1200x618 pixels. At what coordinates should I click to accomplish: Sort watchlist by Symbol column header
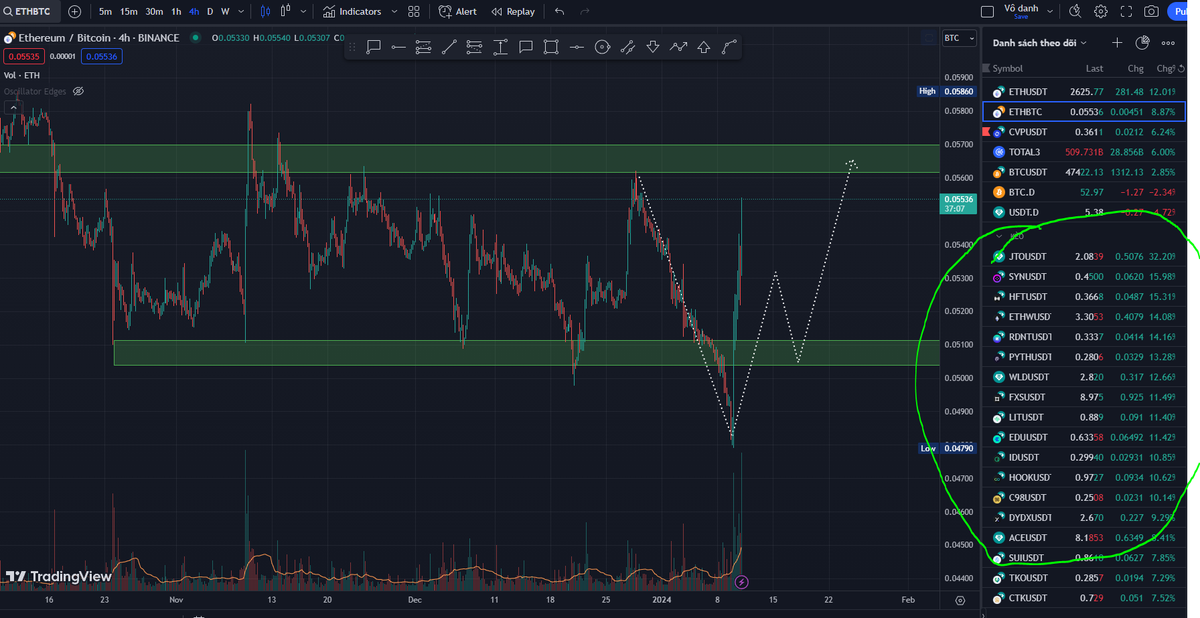point(1007,69)
